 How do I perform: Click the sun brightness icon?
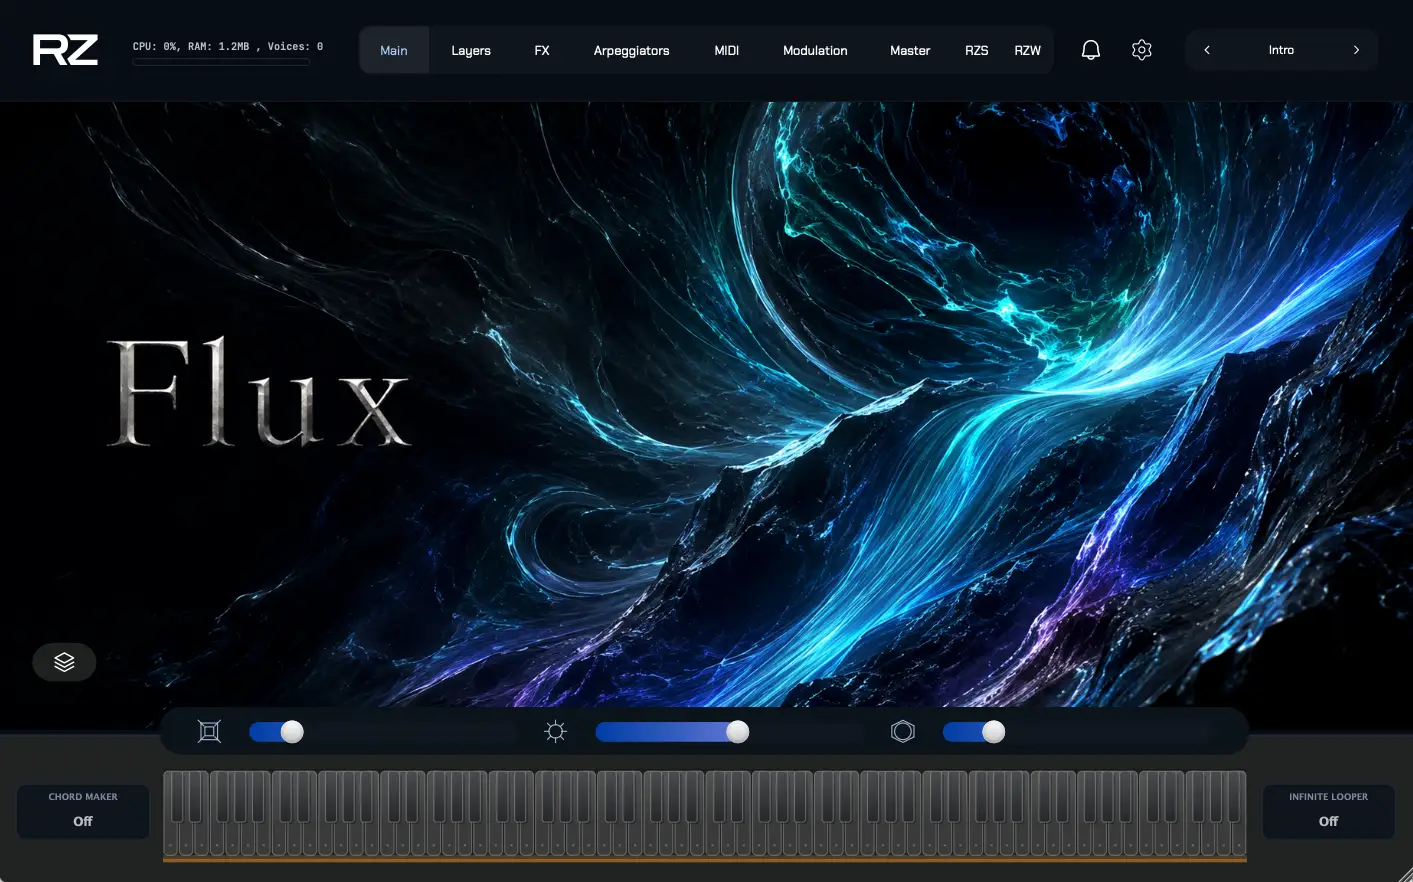point(555,732)
